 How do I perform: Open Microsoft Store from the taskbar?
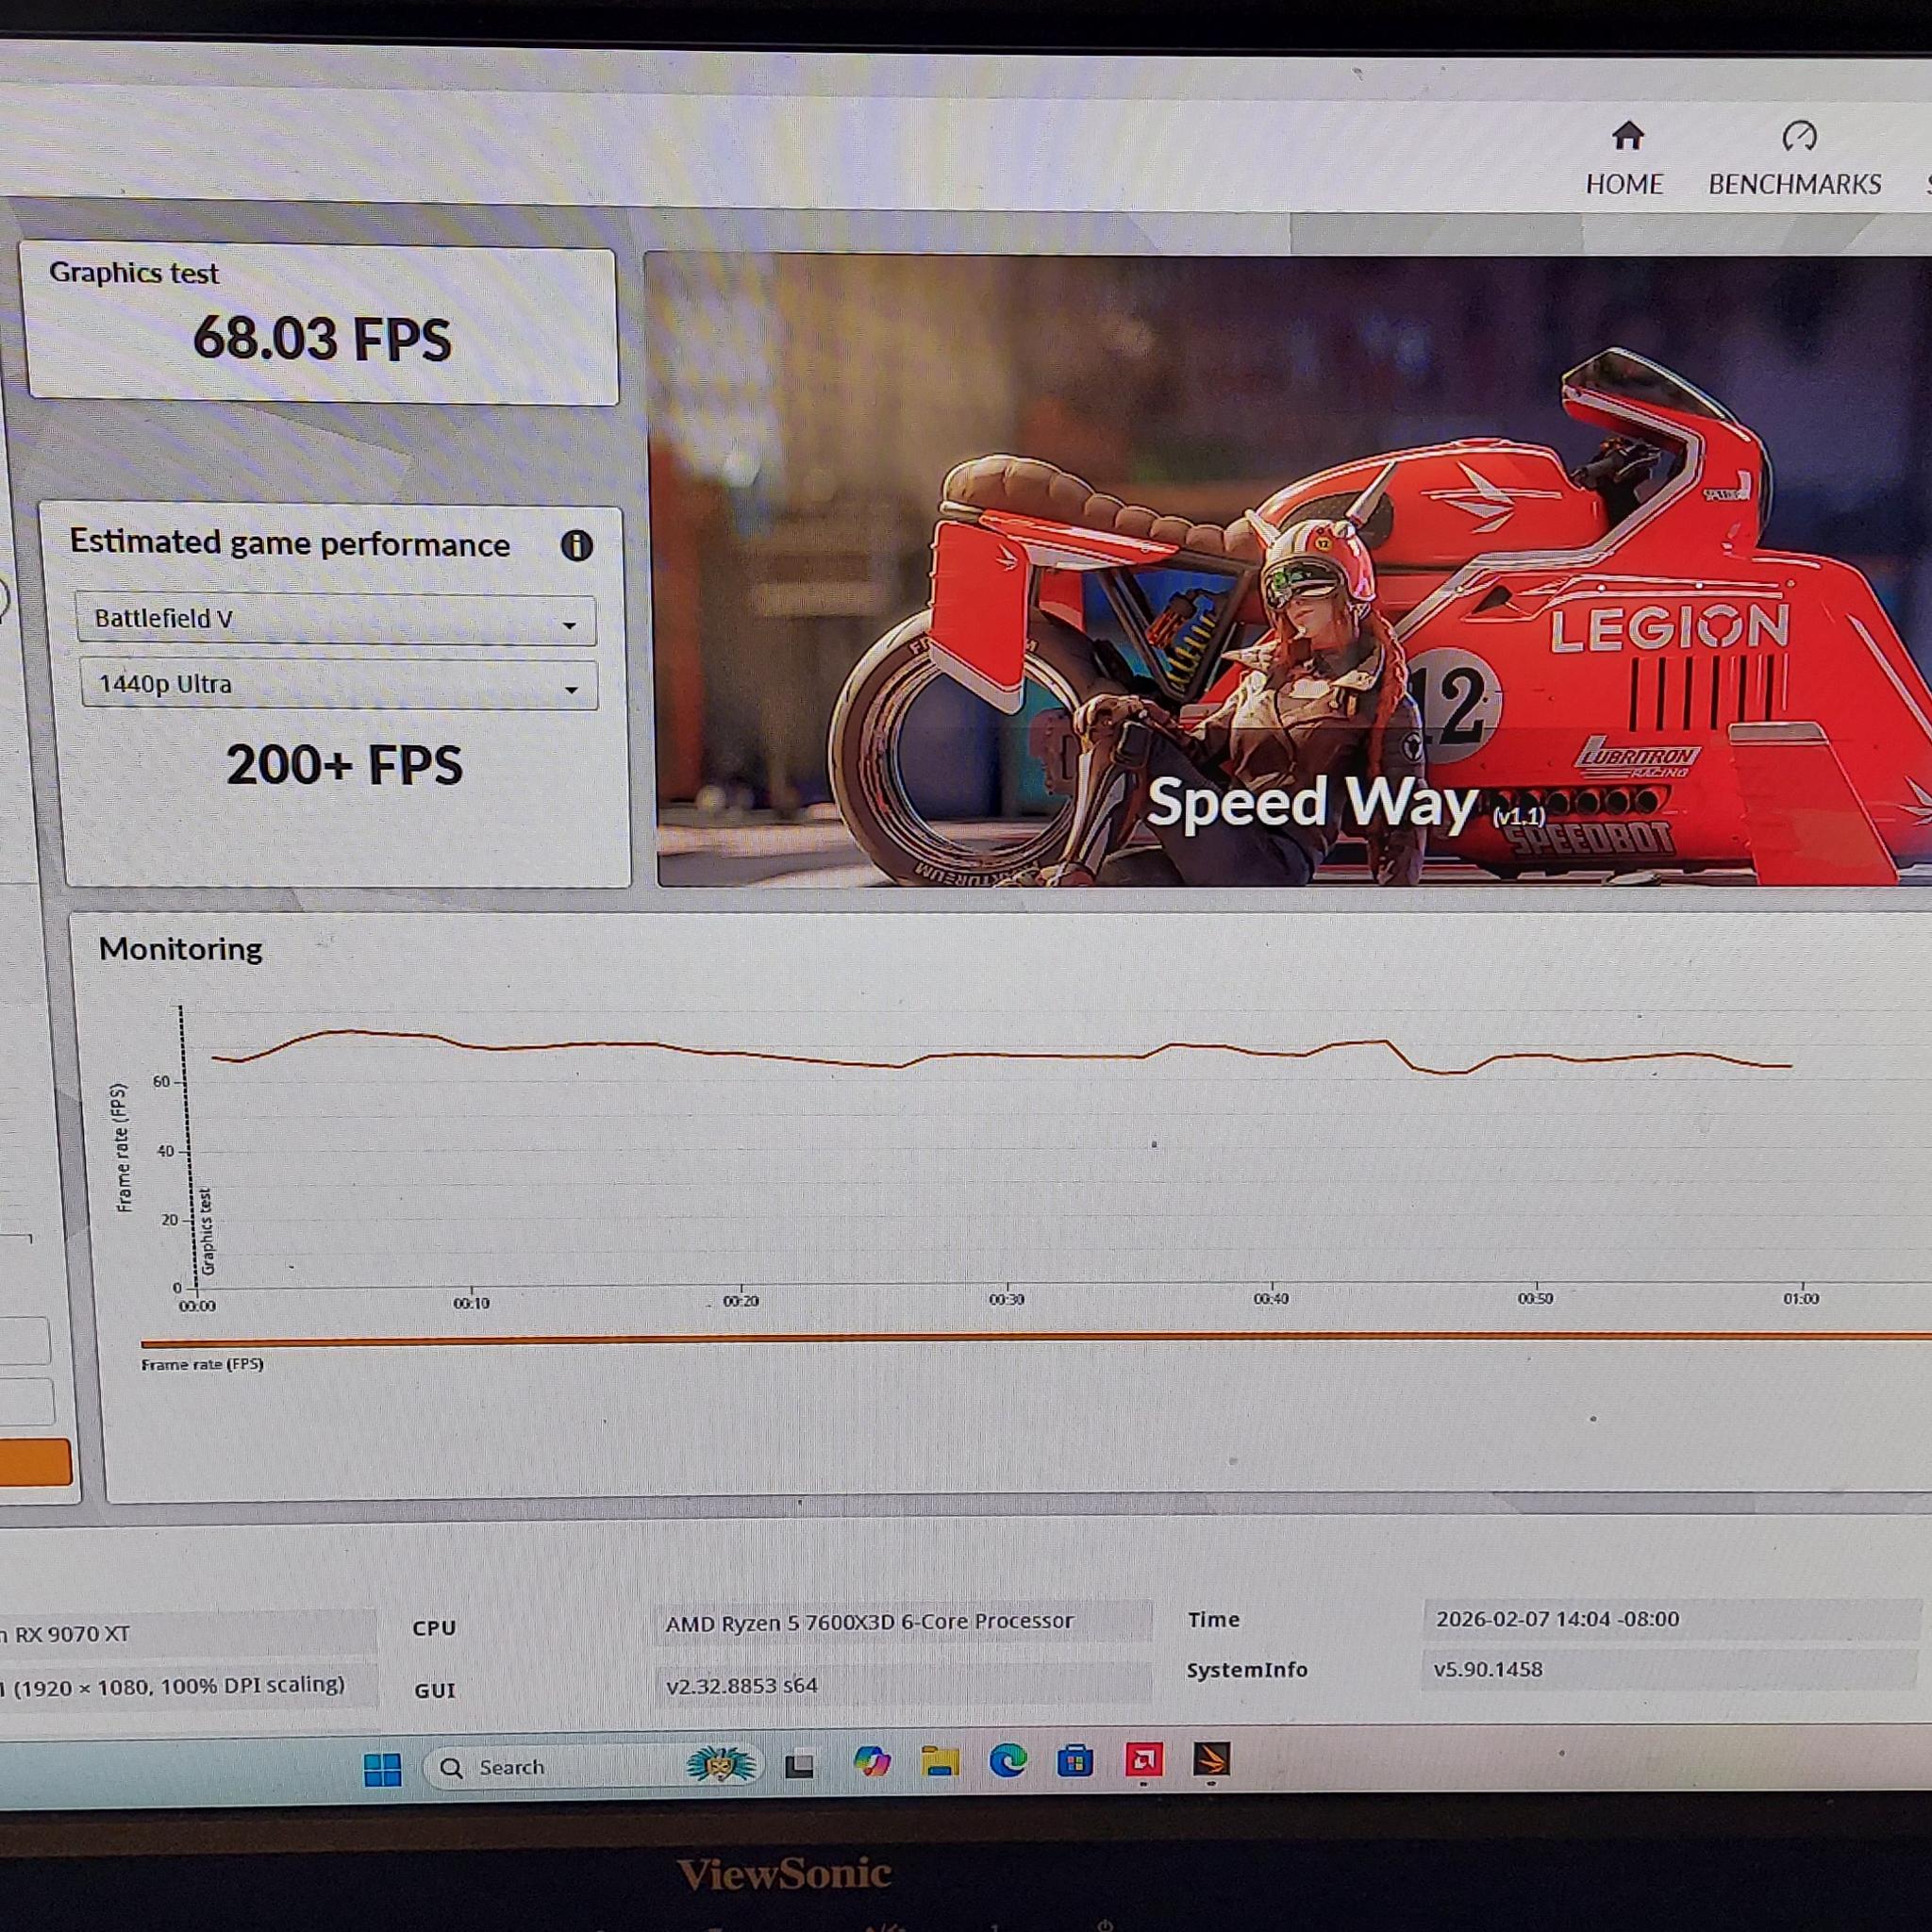coord(1075,1760)
